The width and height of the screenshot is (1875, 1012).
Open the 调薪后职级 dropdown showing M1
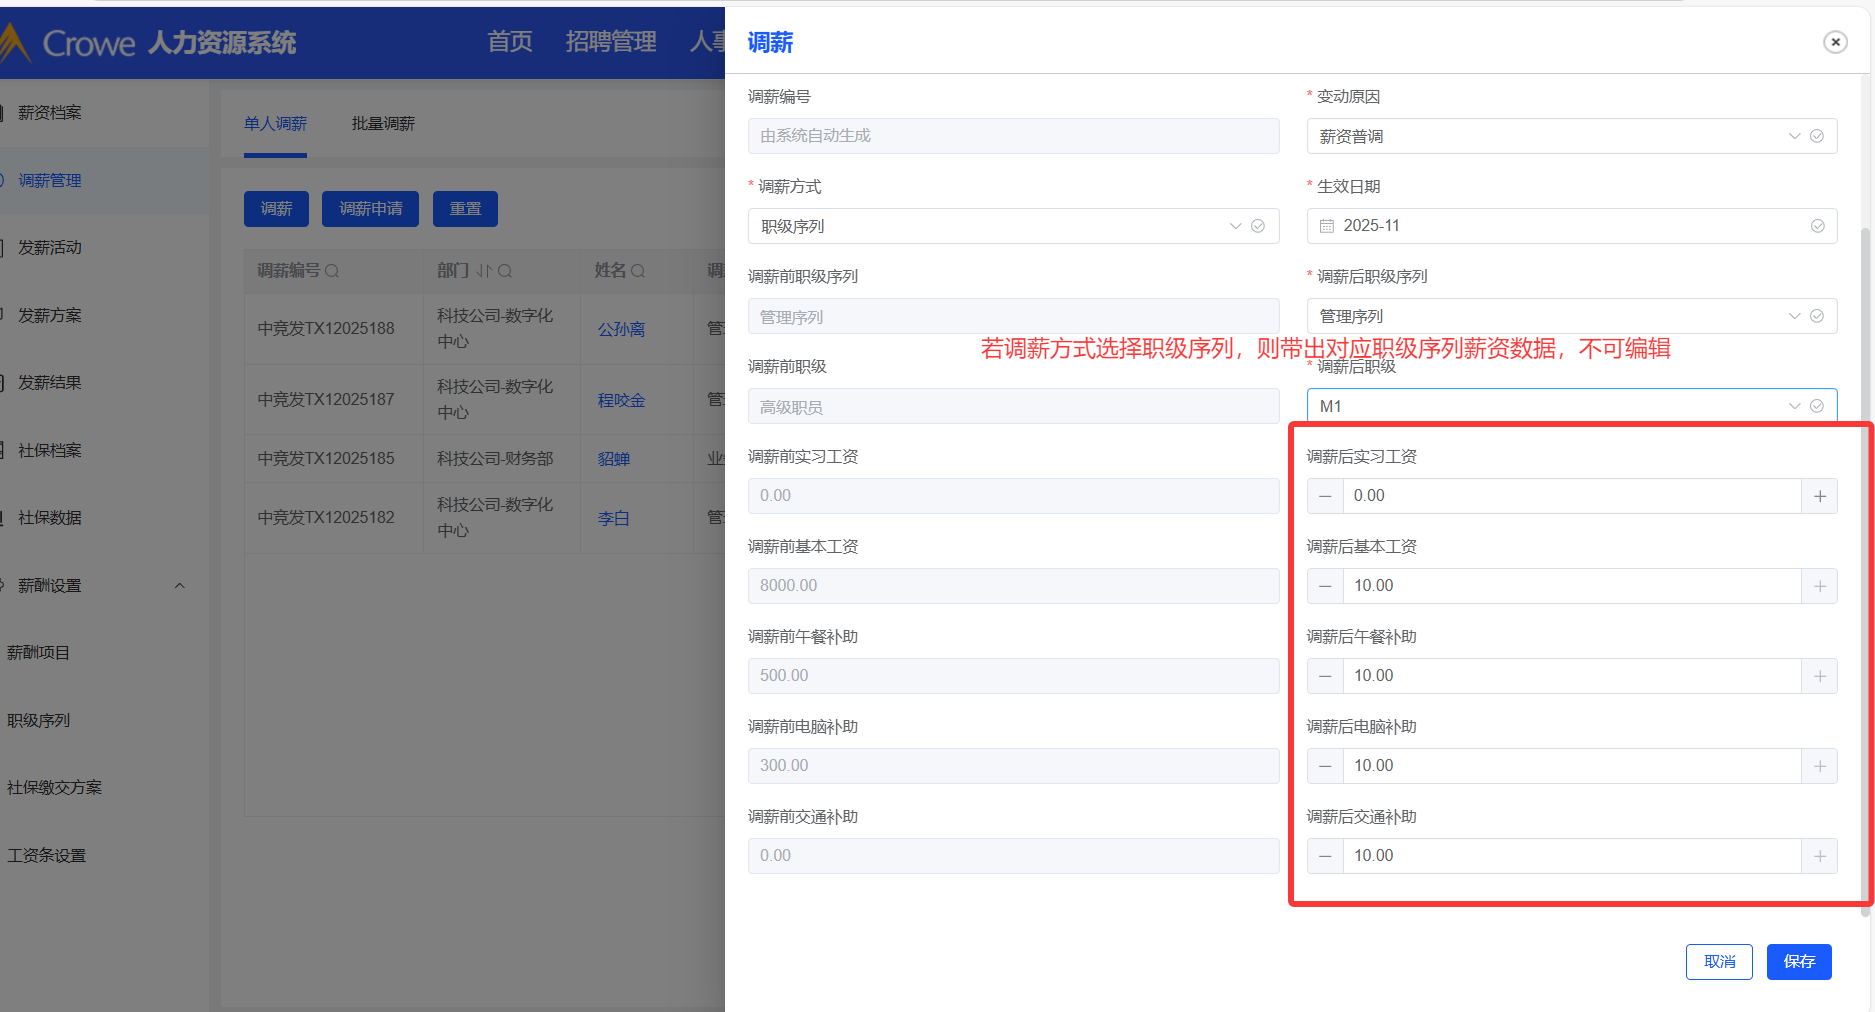[x=1571, y=406]
